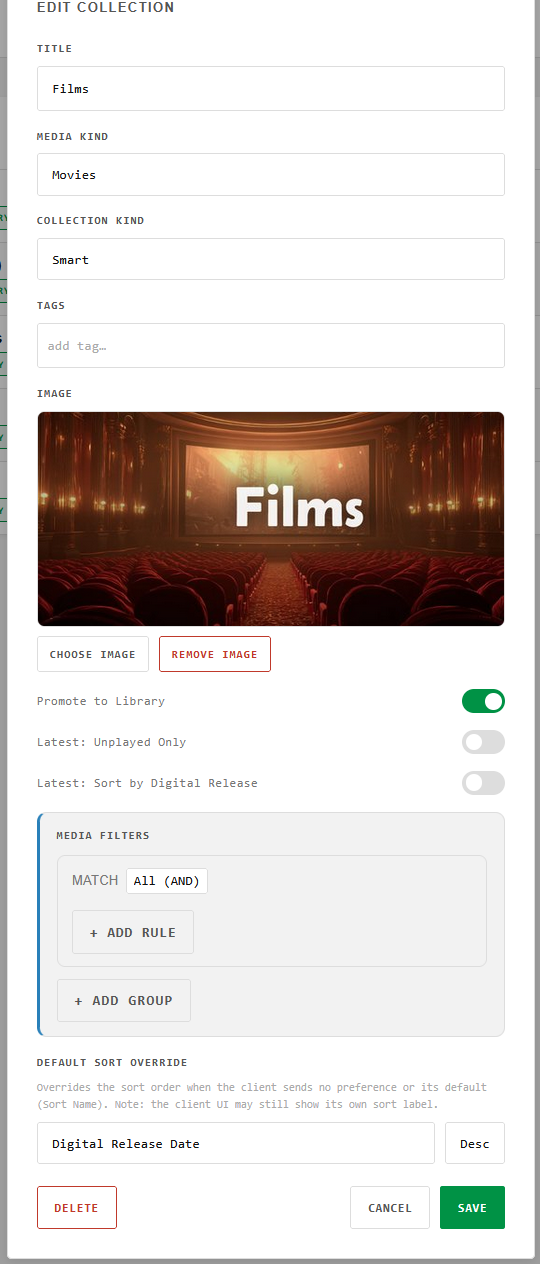Toggle off Promote to Library switch
540x1264 pixels.
pos(483,701)
